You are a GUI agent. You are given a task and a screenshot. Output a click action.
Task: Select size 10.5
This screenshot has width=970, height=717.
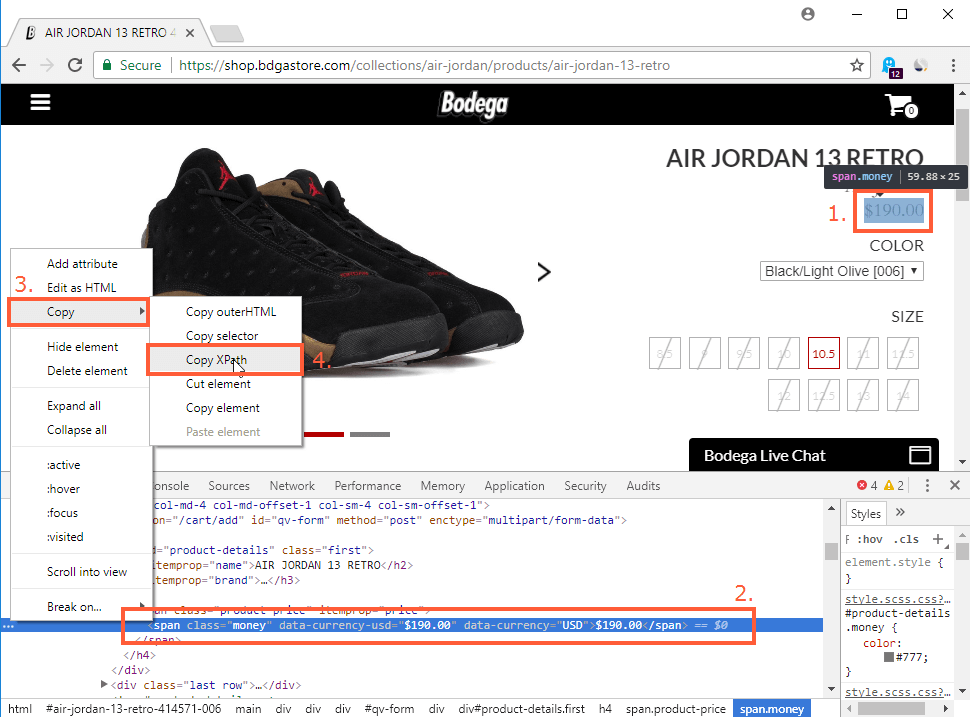[823, 353]
